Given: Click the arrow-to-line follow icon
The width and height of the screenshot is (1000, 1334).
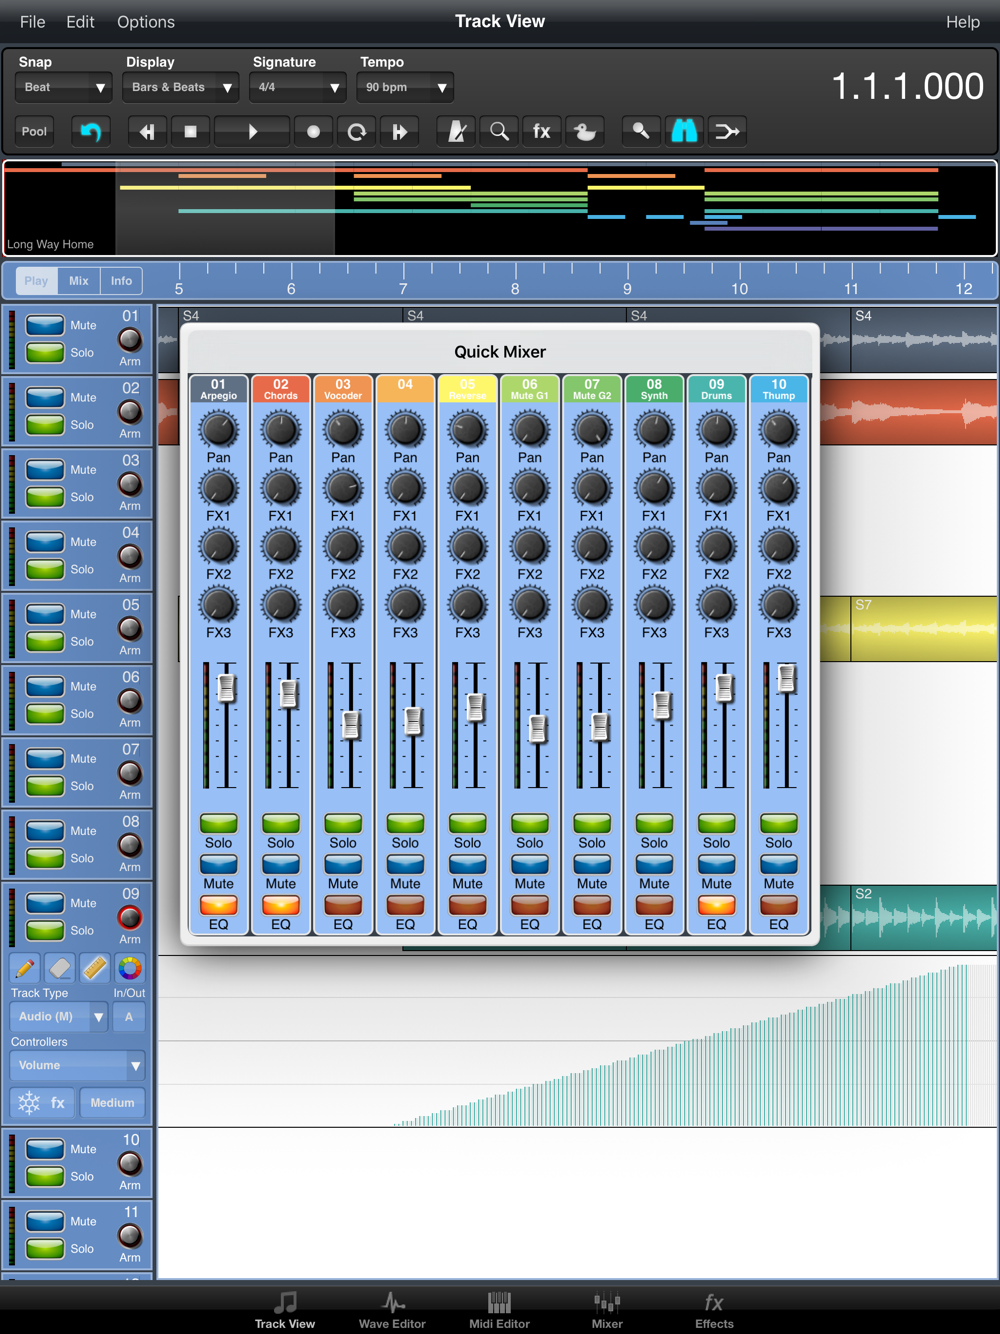Looking at the screenshot, I should coord(727,131).
